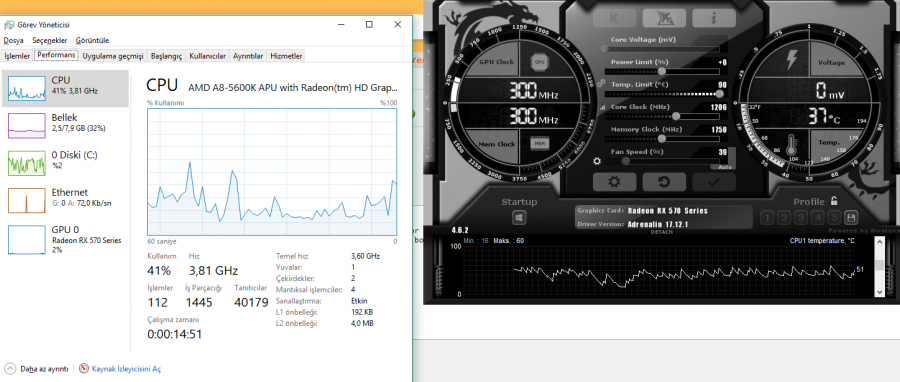Image resolution: width=900 pixels, height=382 pixels.
Task: Toggle the Windows Startup button
Action: tap(519, 217)
